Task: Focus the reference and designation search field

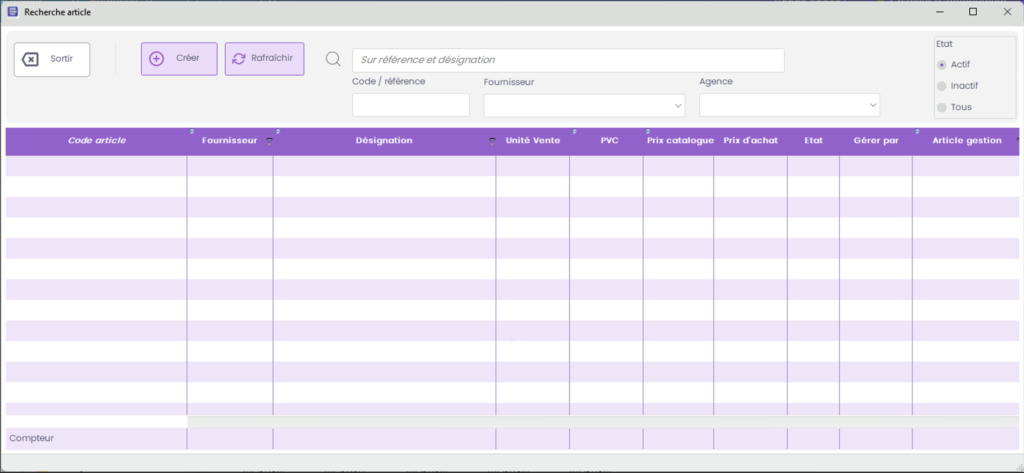Action: click(568, 60)
